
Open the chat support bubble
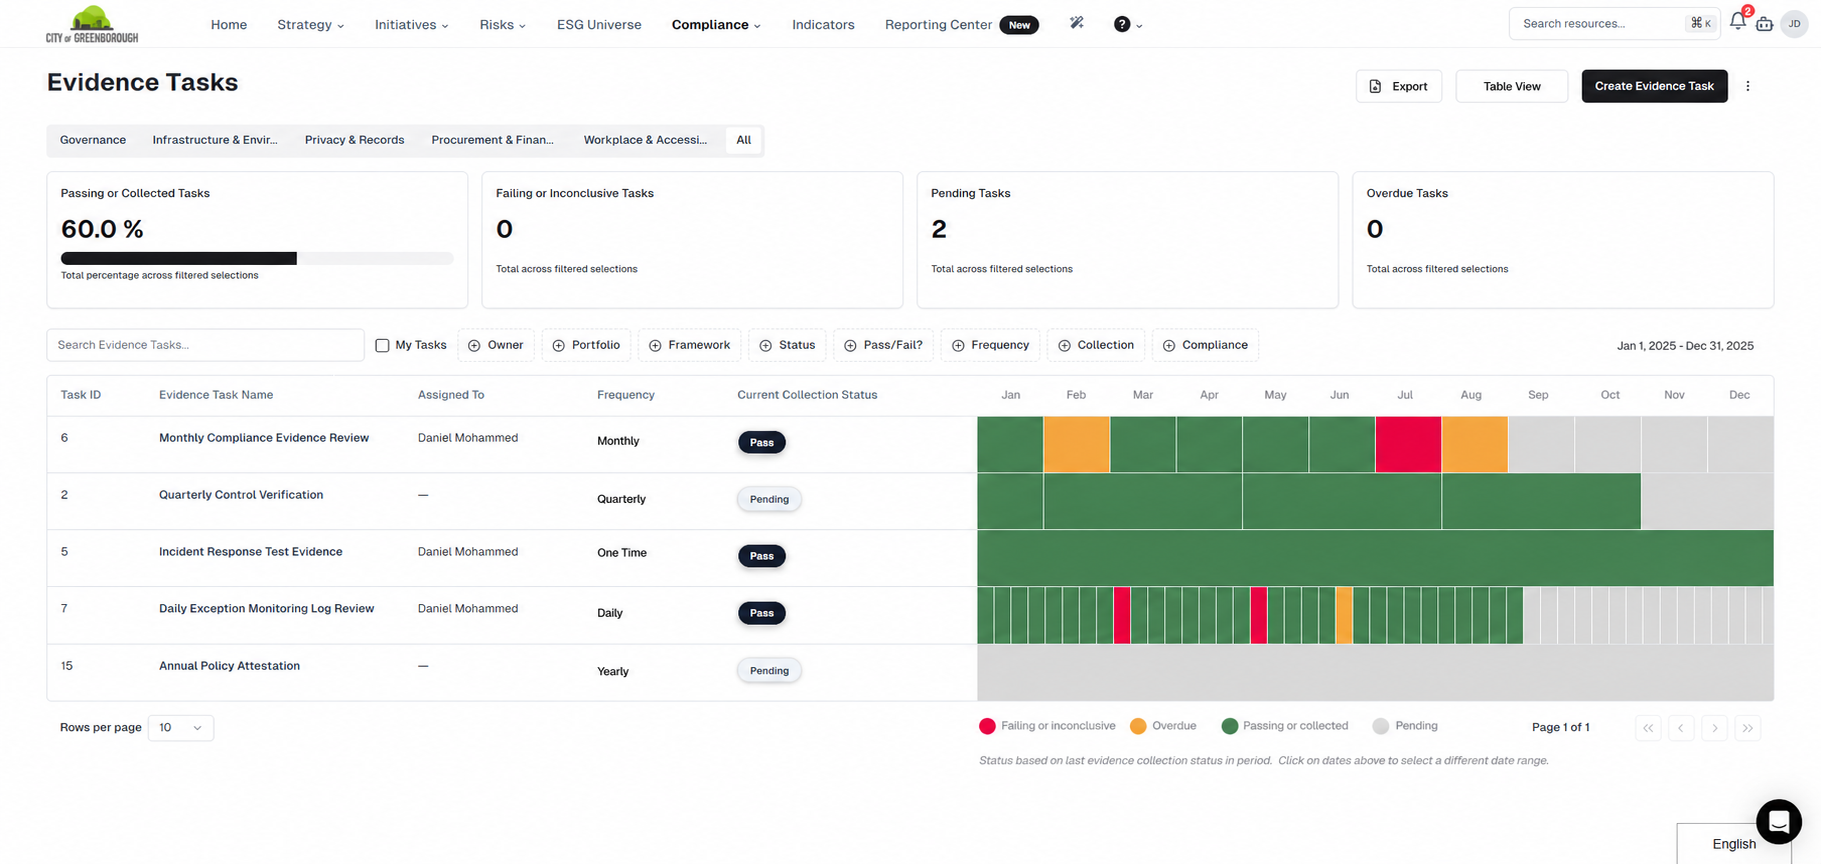(x=1779, y=822)
